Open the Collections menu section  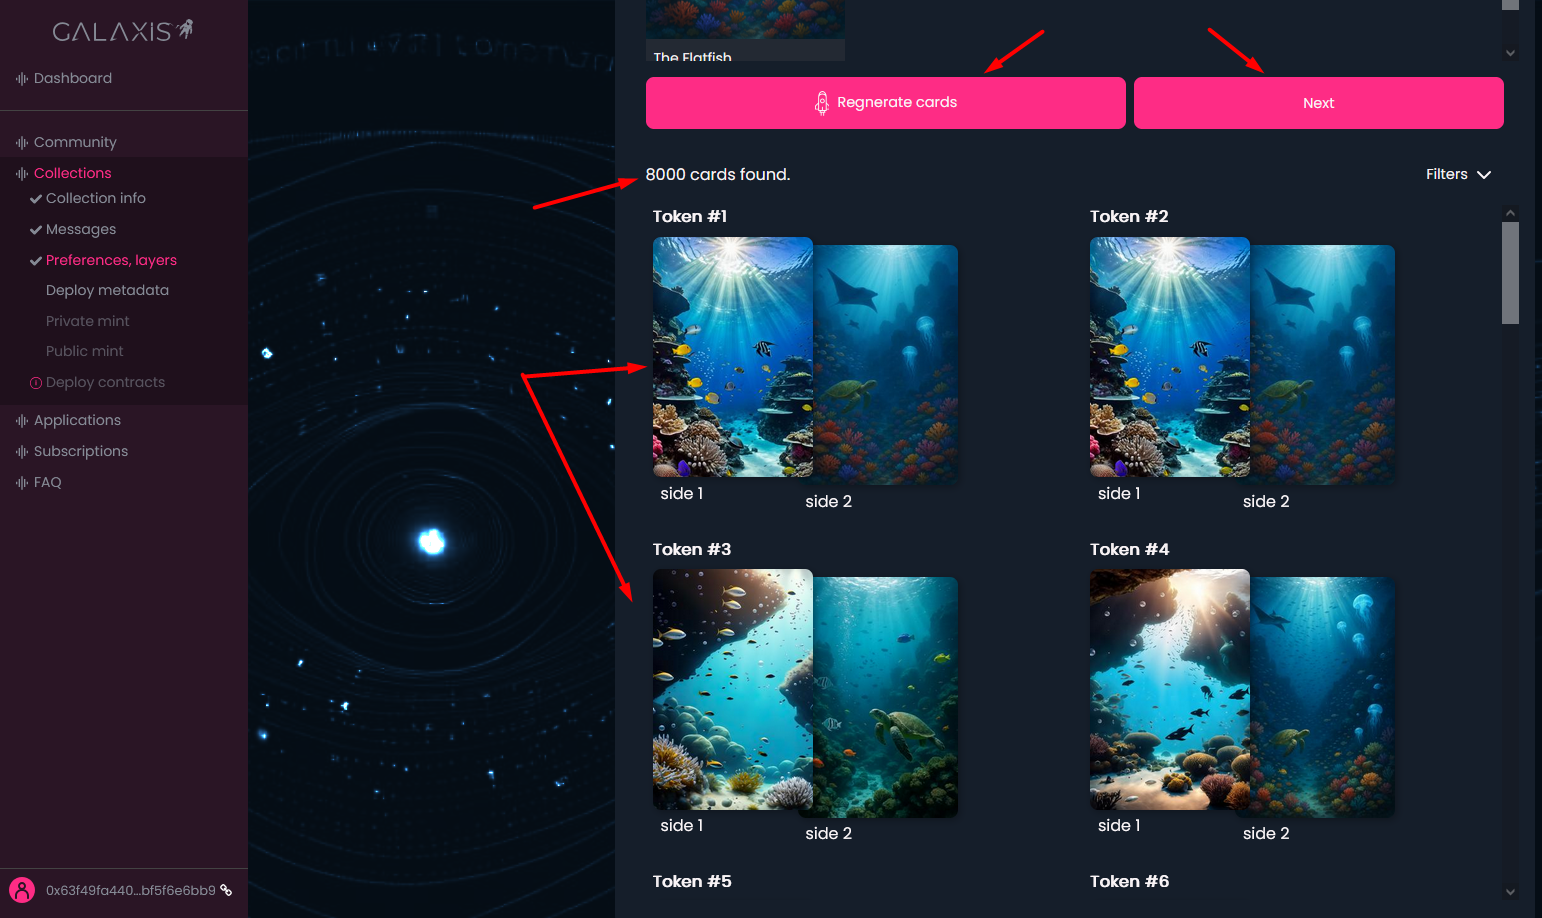(x=72, y=173)
